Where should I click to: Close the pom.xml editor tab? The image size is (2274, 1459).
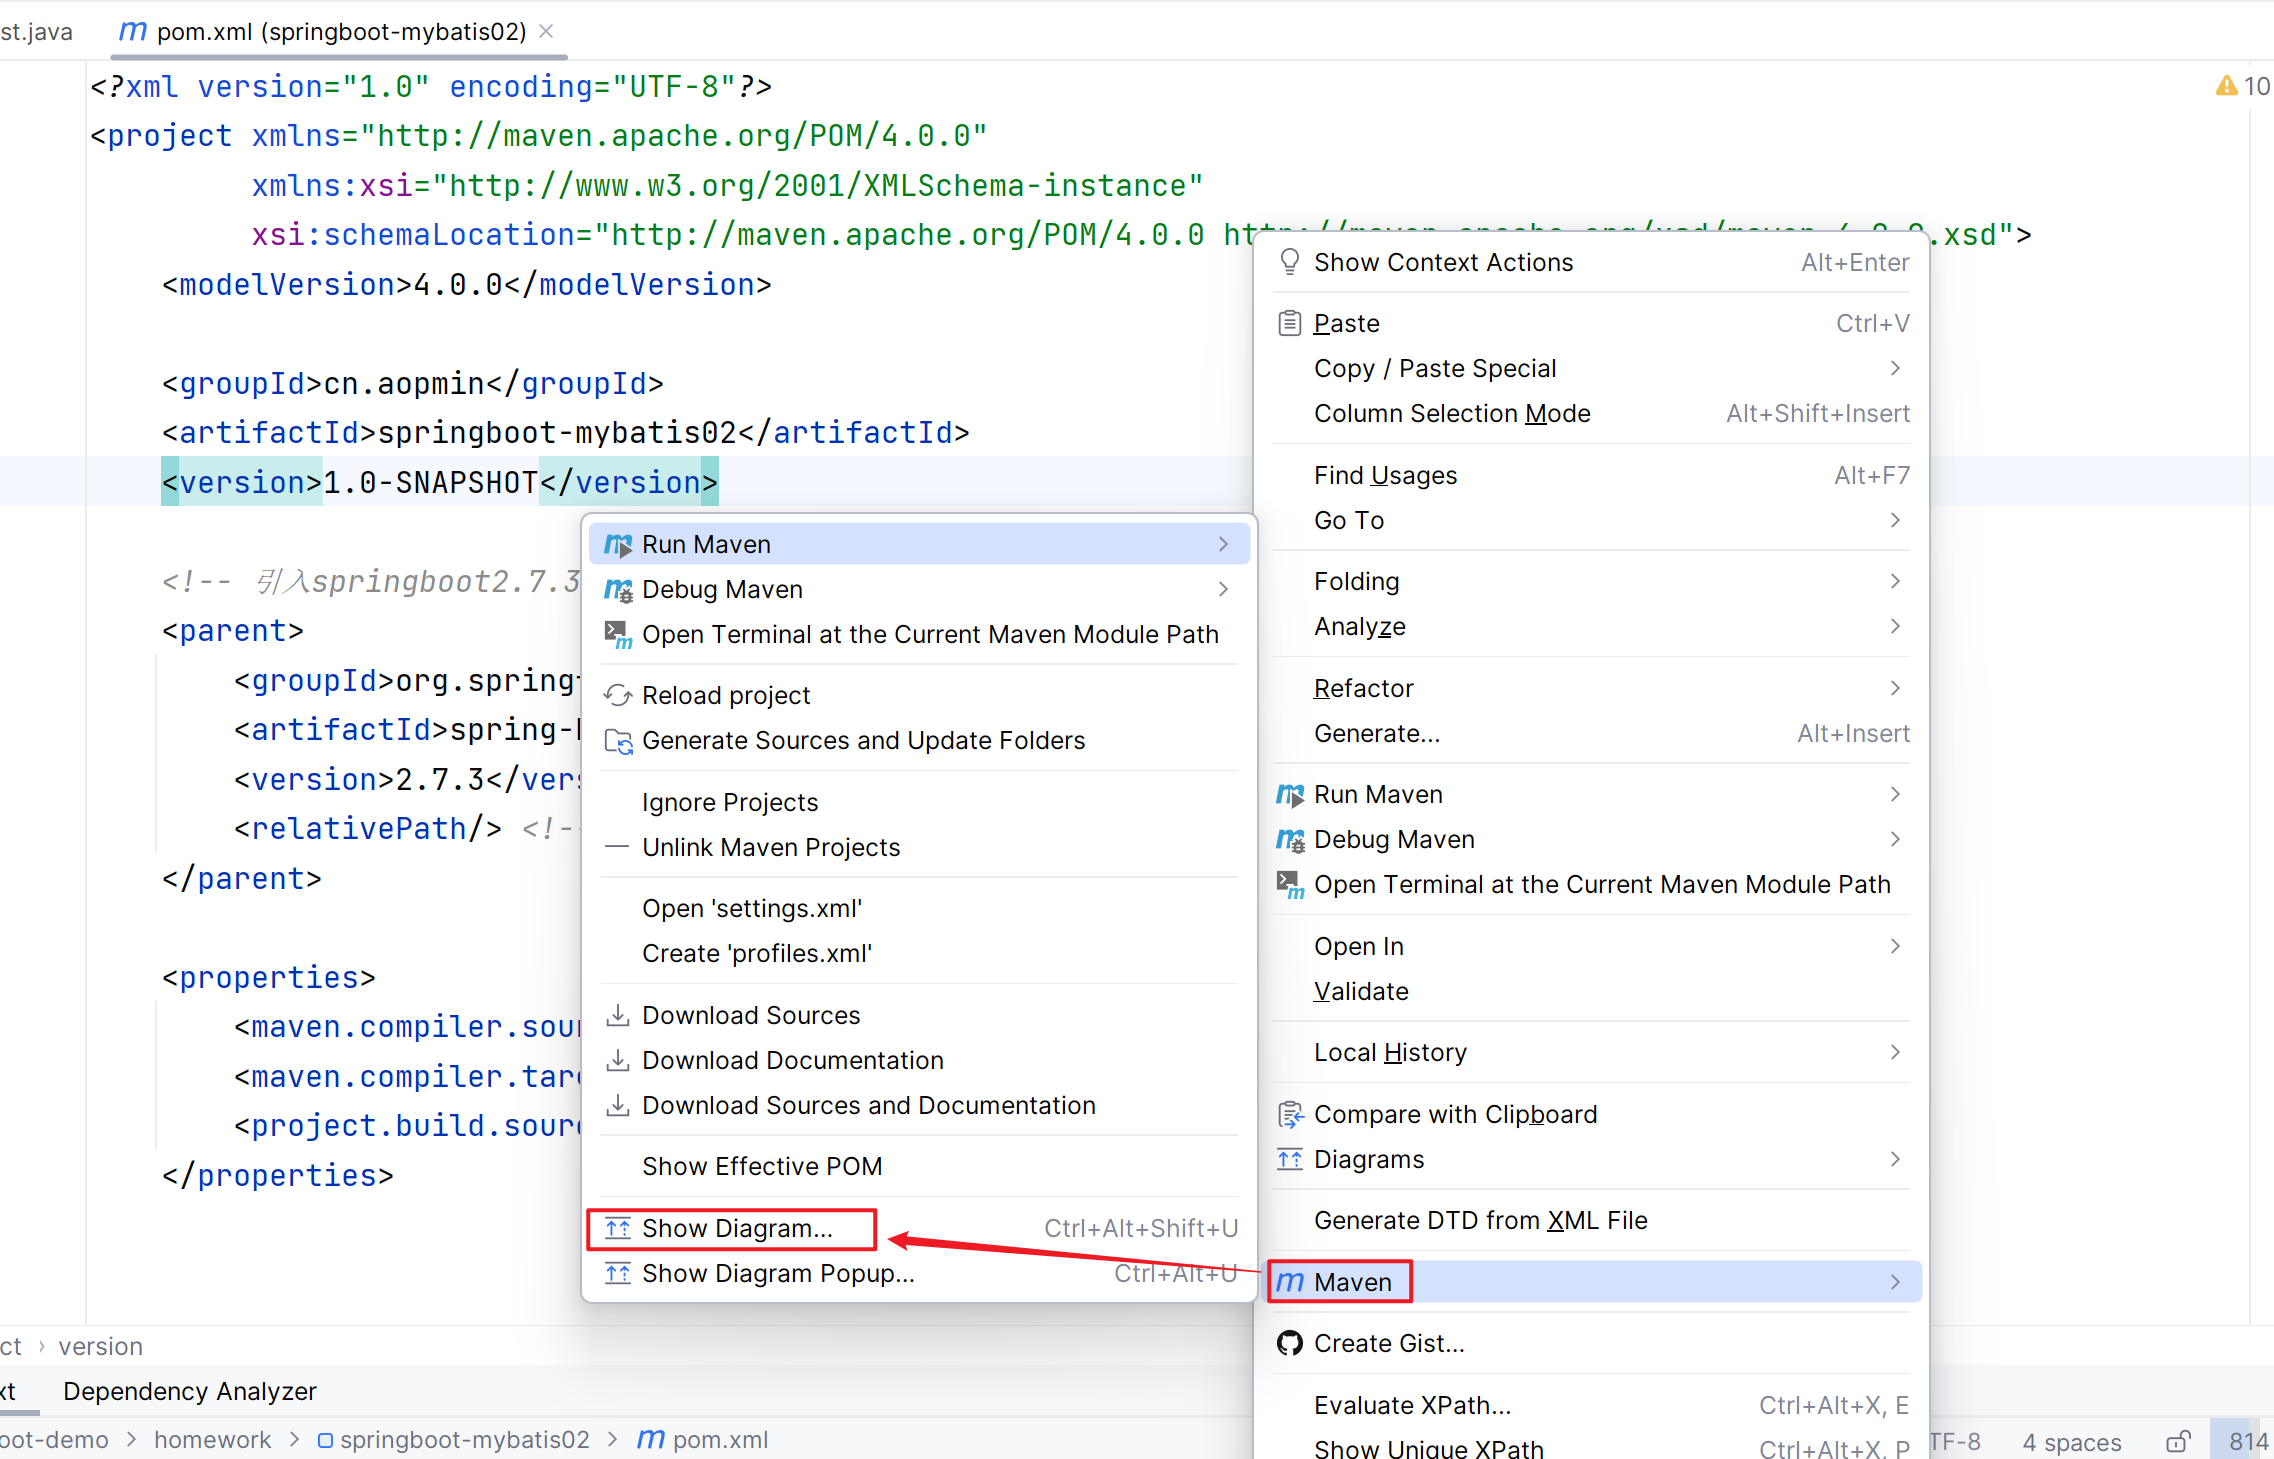pos(546,31)
